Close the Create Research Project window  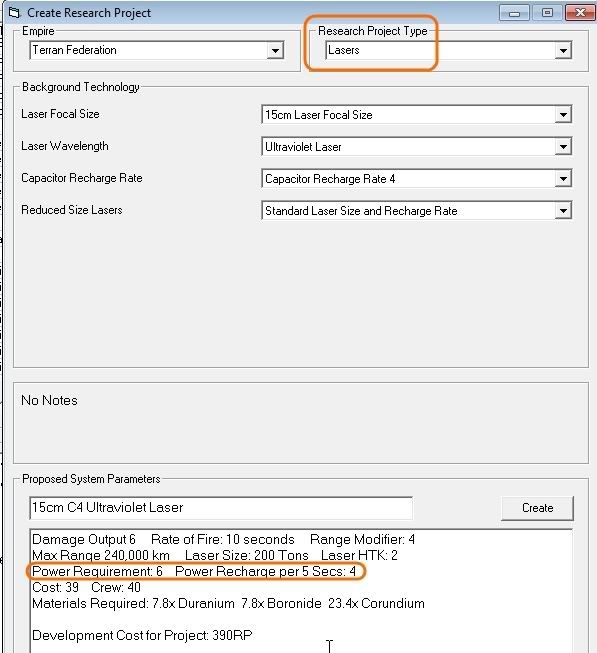pos(580,12)
